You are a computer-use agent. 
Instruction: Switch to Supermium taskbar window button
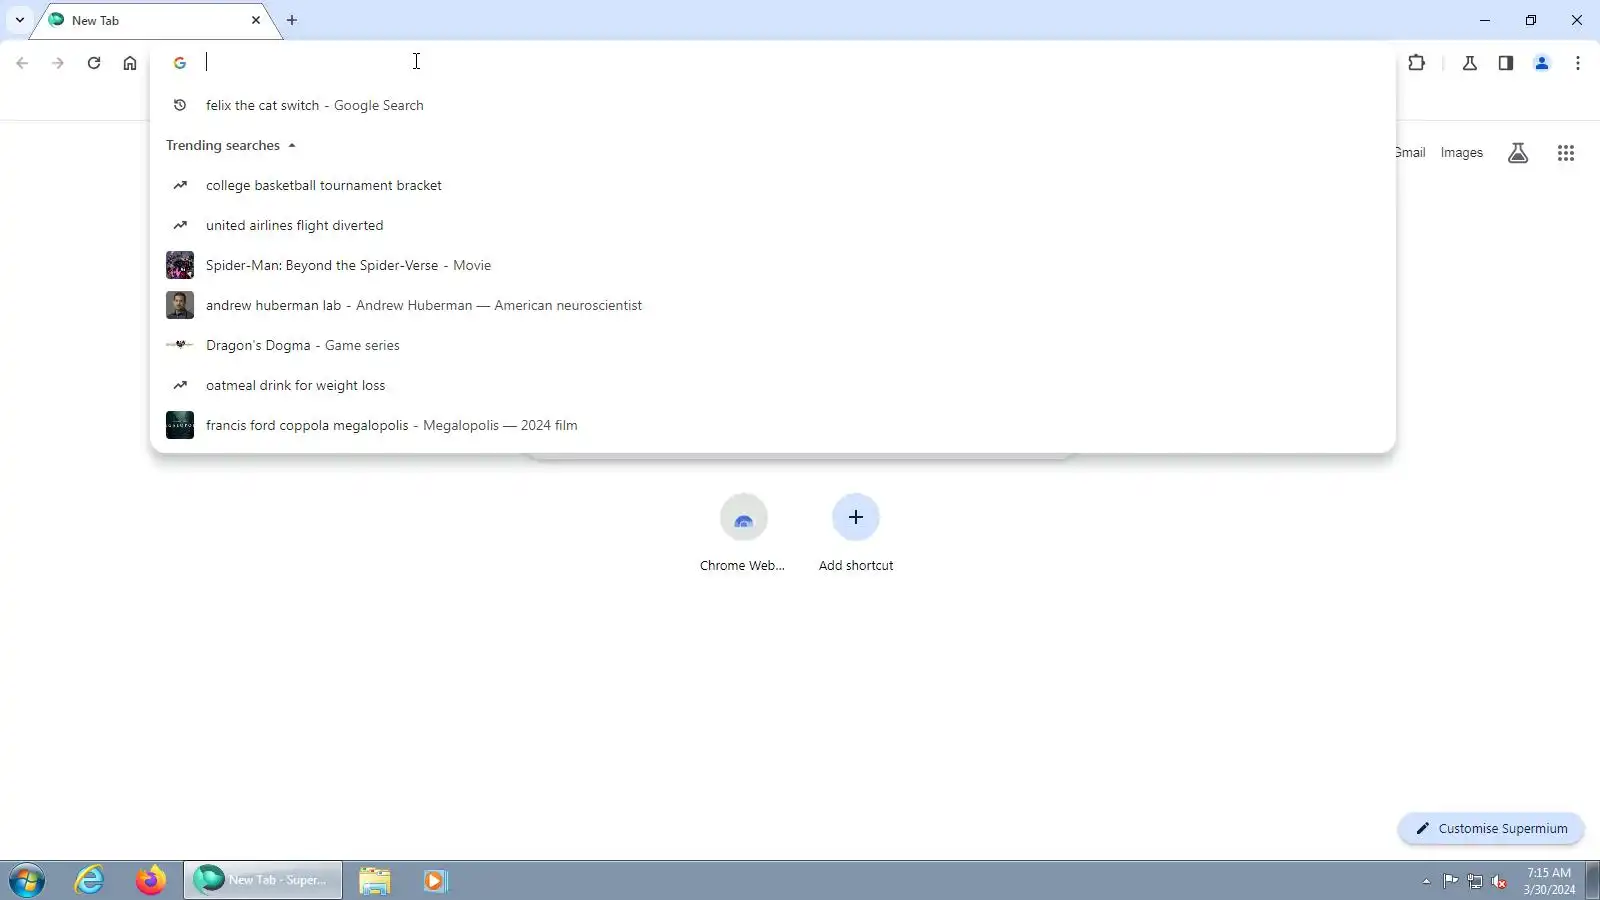(263, 880)
